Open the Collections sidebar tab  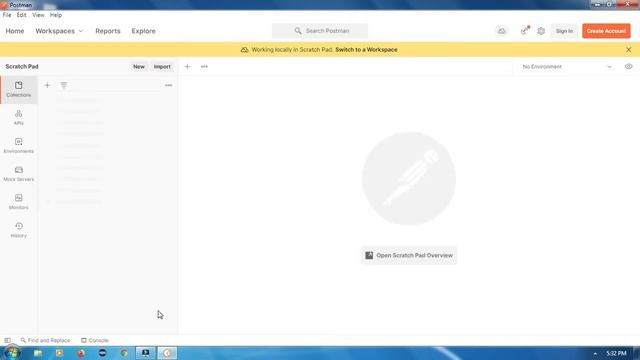coord(18,89)
